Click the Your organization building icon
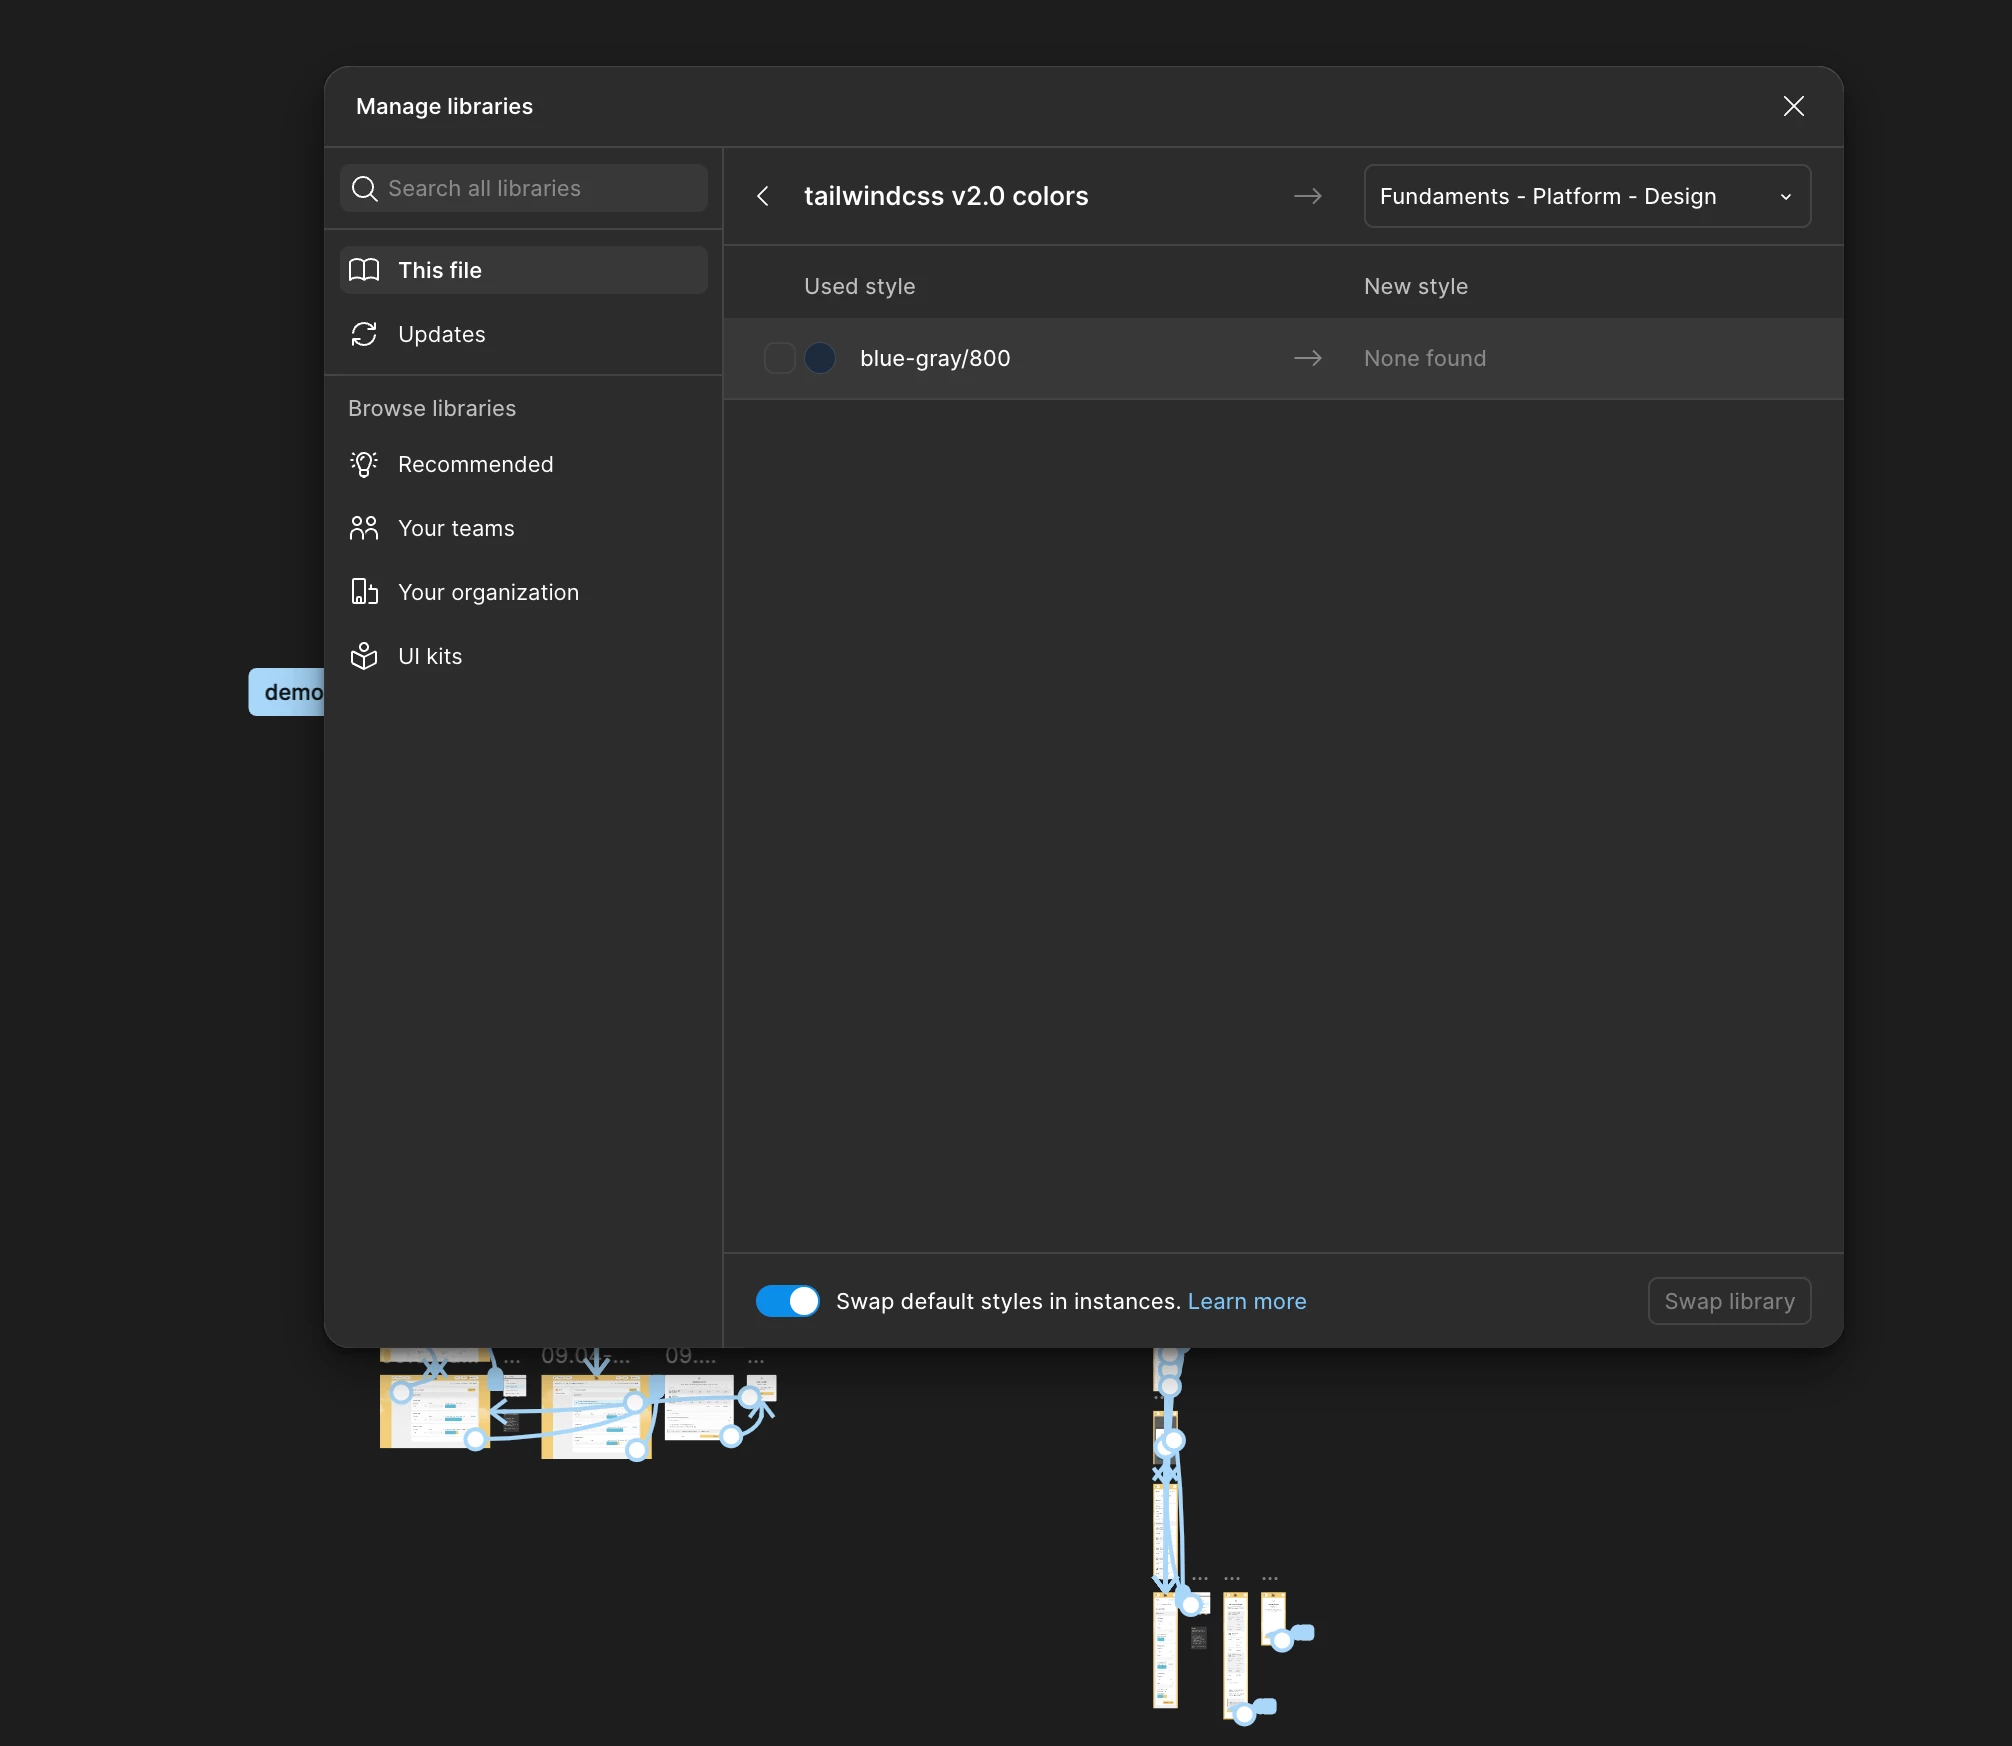Screen dimensions: 2012x1746 (364, 592)
